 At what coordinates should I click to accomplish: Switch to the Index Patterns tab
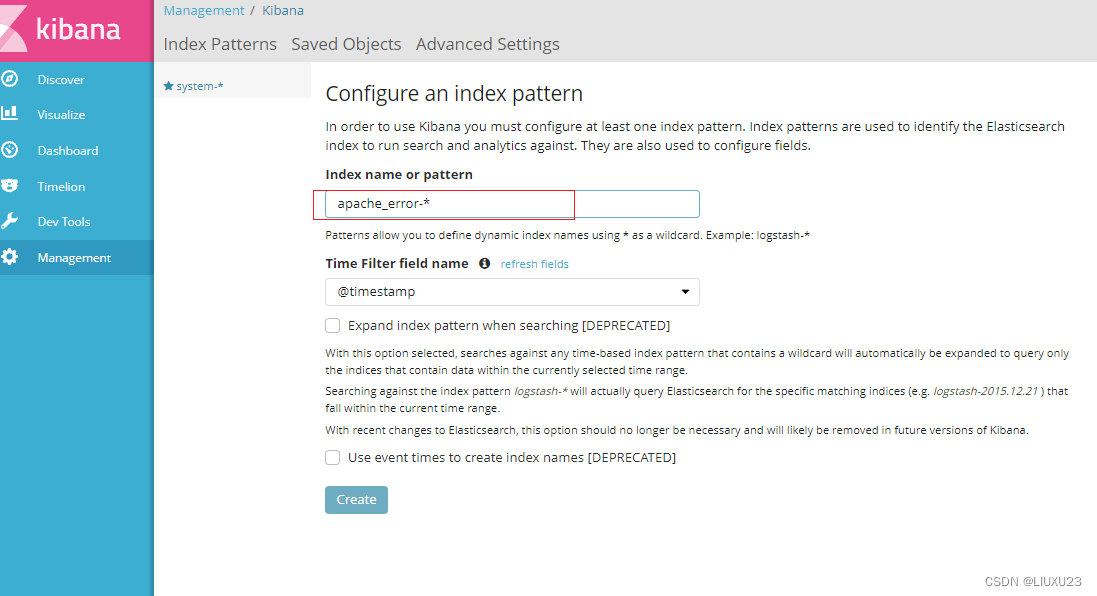pyautogui.click(x=220, y=44)
